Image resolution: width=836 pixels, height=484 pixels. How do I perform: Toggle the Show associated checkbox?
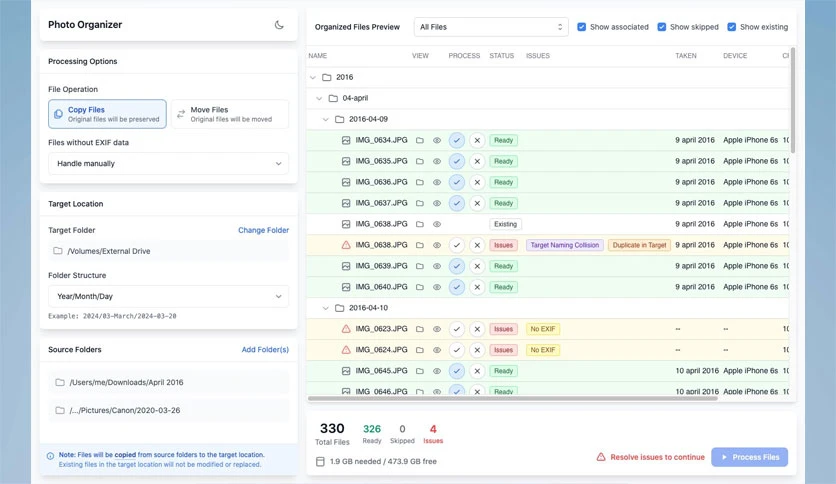pos(582,27)
